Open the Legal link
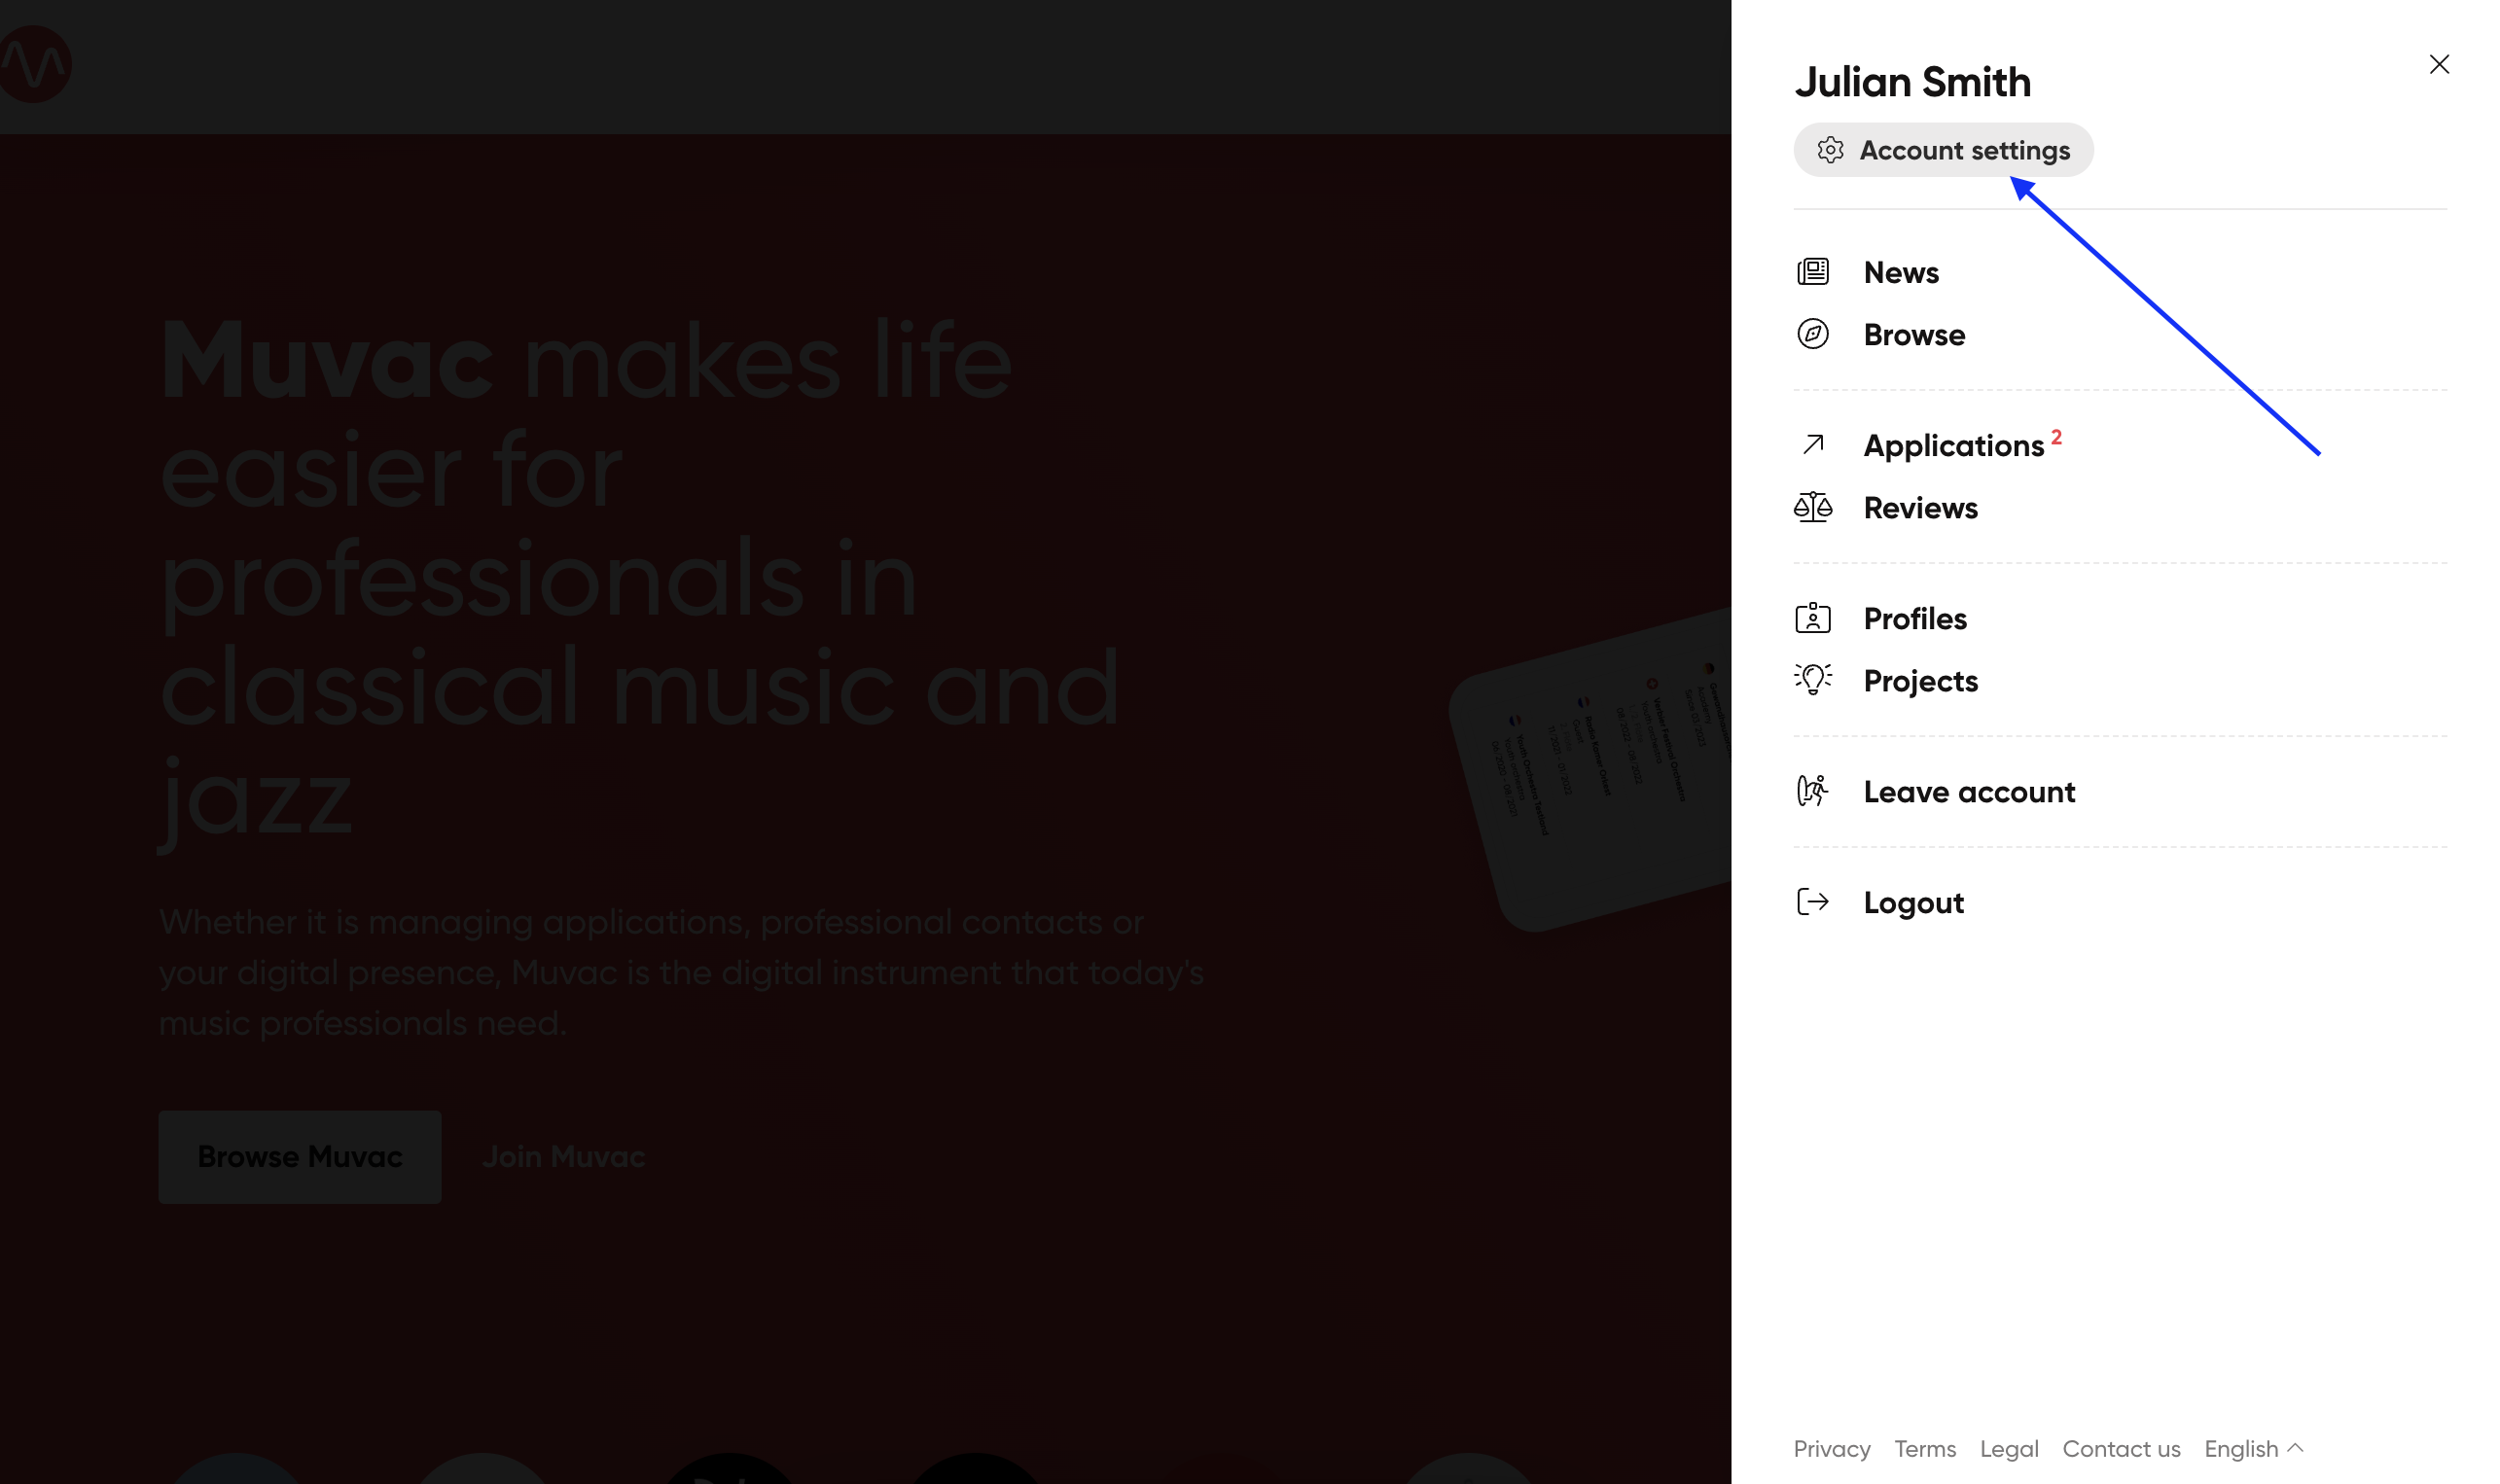The image size is (2500, 1484). 2008,1449
